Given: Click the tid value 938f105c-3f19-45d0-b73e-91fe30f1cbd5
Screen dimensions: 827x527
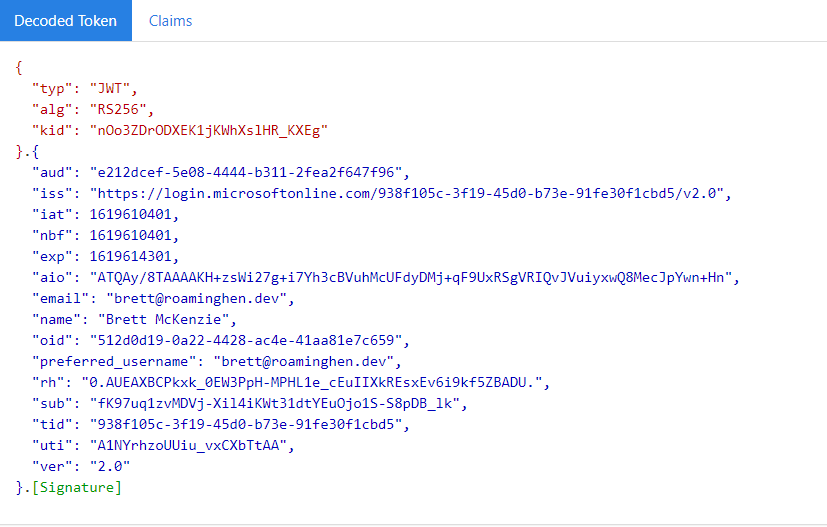Looking at the screenshot, I should [x=246, y=425].
